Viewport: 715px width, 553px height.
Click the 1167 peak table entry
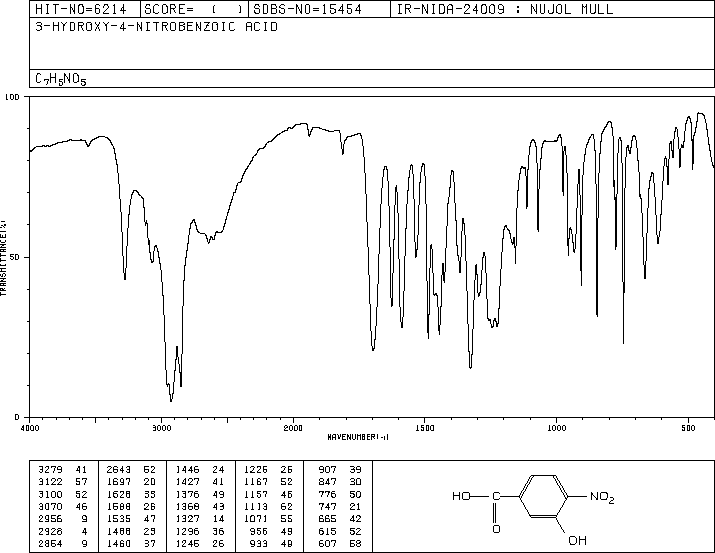point(268,482)
